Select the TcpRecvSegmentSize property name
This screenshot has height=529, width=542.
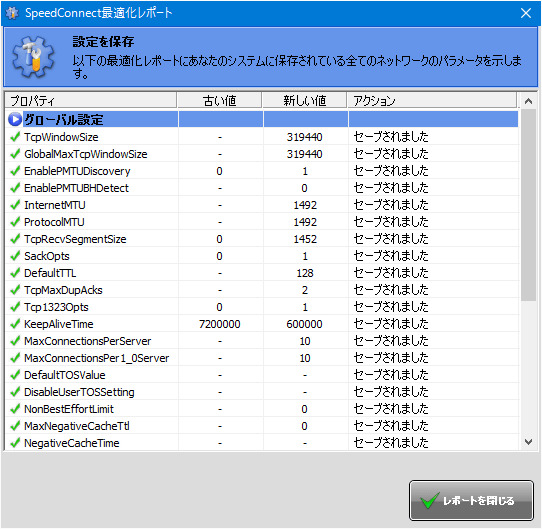pyautogui.click(x=75, y=239)
